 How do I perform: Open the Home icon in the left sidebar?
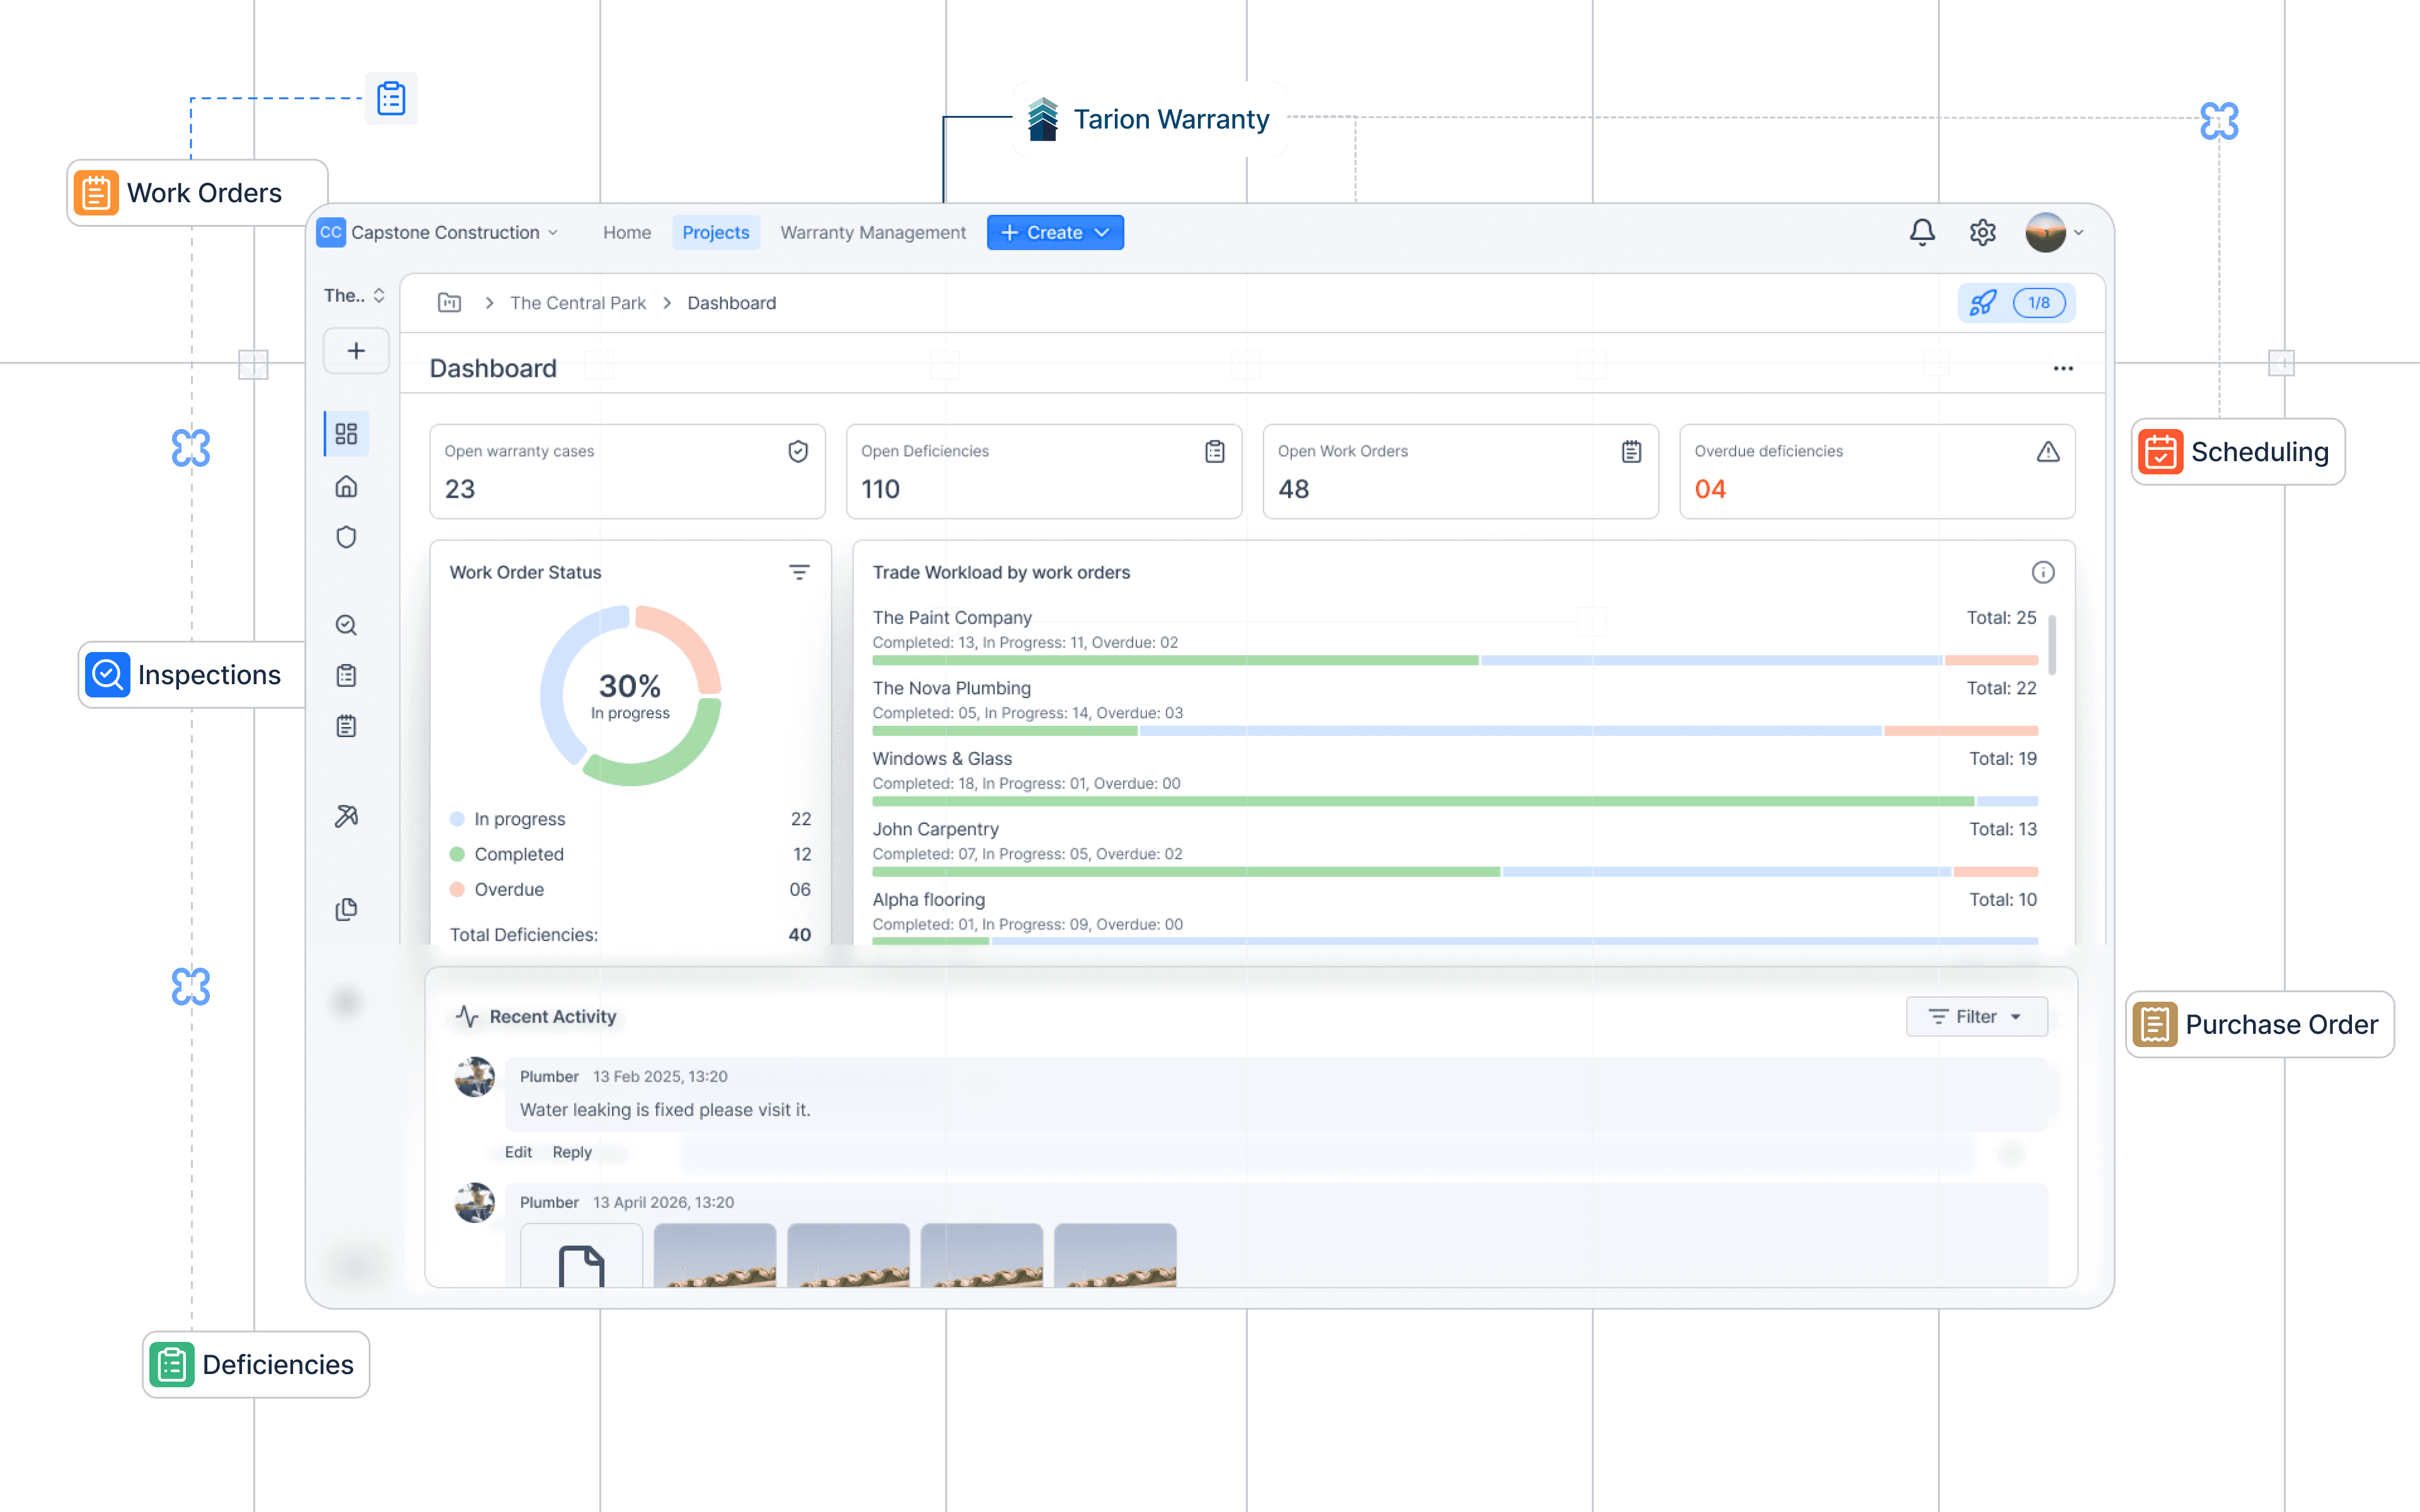tap(346, 487)
